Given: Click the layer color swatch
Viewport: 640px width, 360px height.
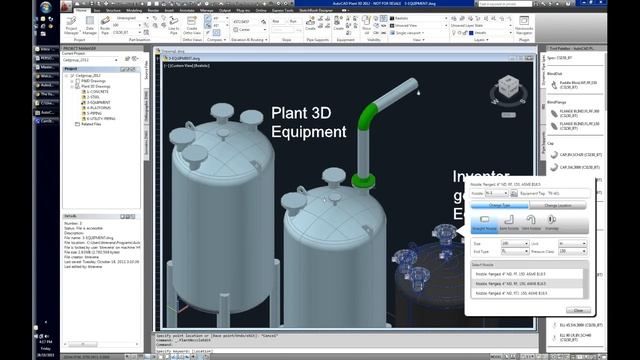Looking at the screenshot, I should coord(471,33).
